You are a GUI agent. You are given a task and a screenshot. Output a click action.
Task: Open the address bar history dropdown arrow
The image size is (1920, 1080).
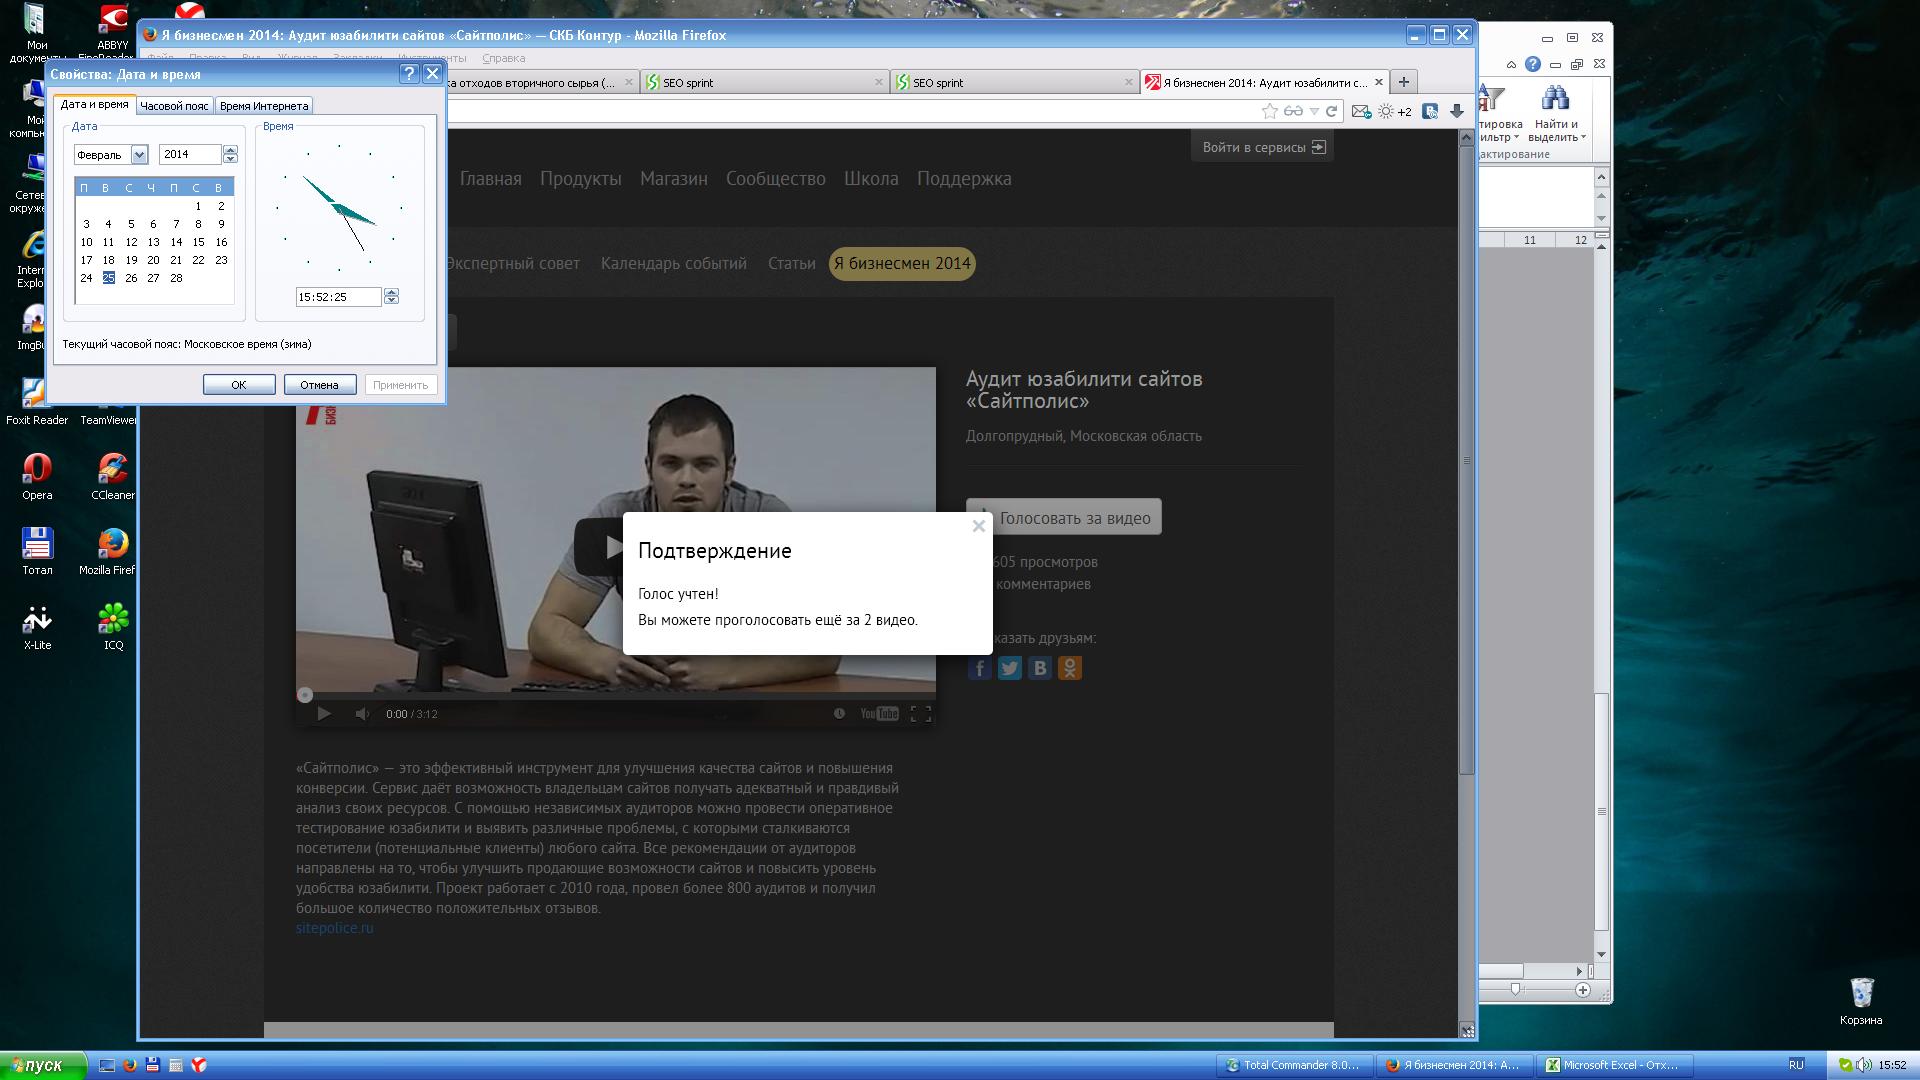click(x=1315, y=111)
